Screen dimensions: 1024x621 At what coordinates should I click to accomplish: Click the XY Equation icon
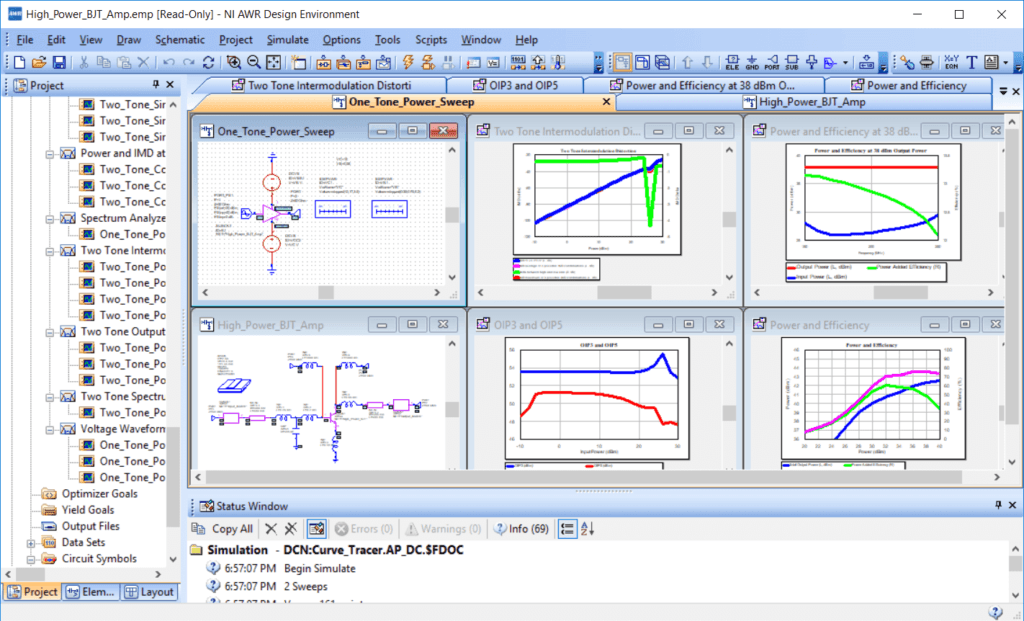[x=950, y=62]
